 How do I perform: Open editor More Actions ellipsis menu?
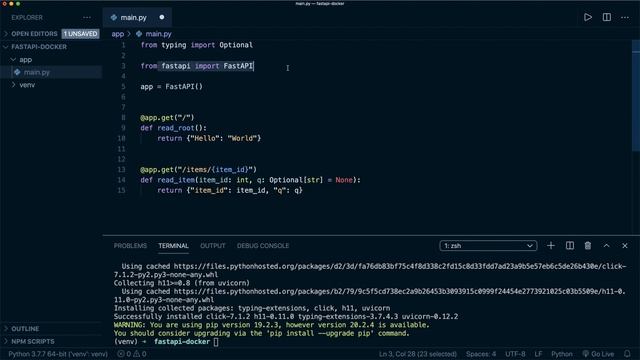[625, 18]
